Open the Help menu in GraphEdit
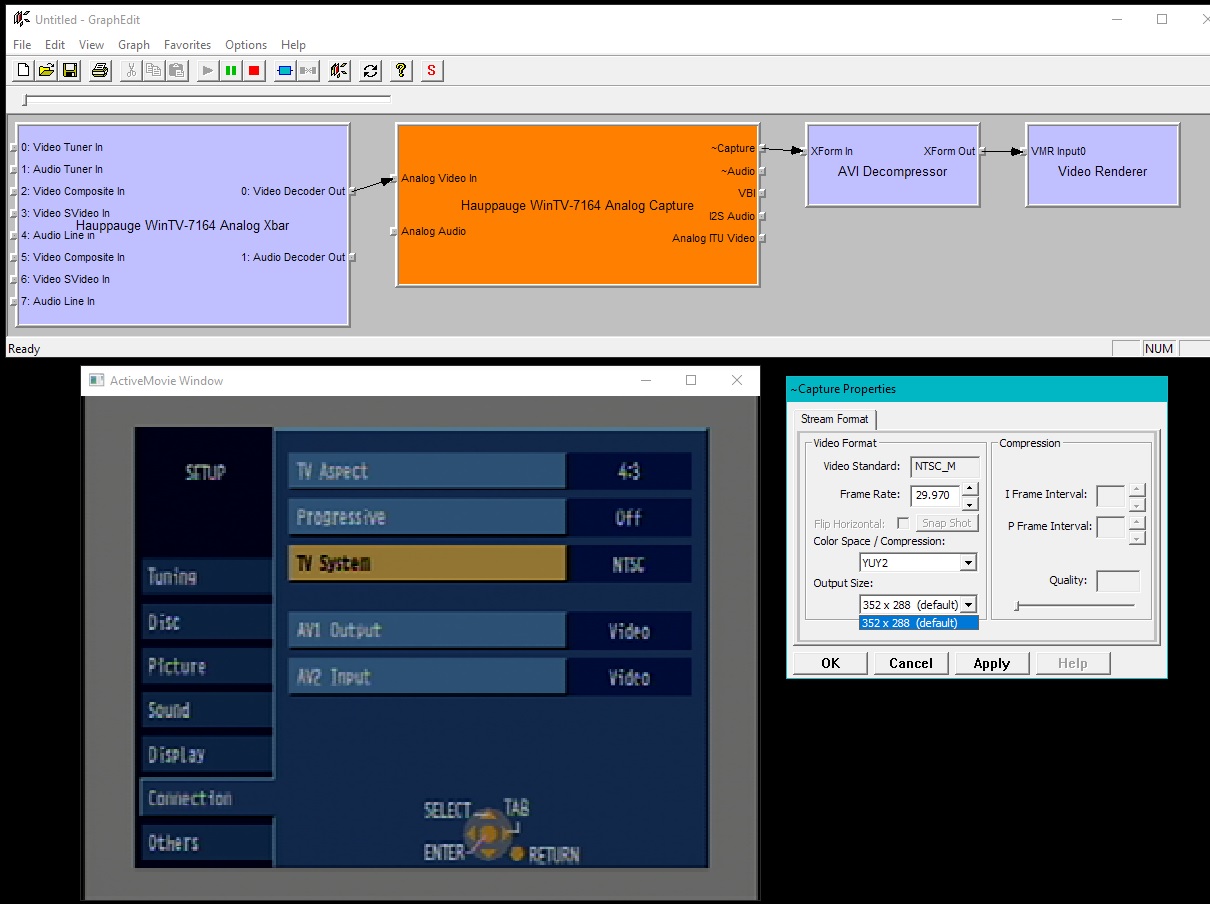Screen dimensions: 1210x904 [x=293, y=45]
